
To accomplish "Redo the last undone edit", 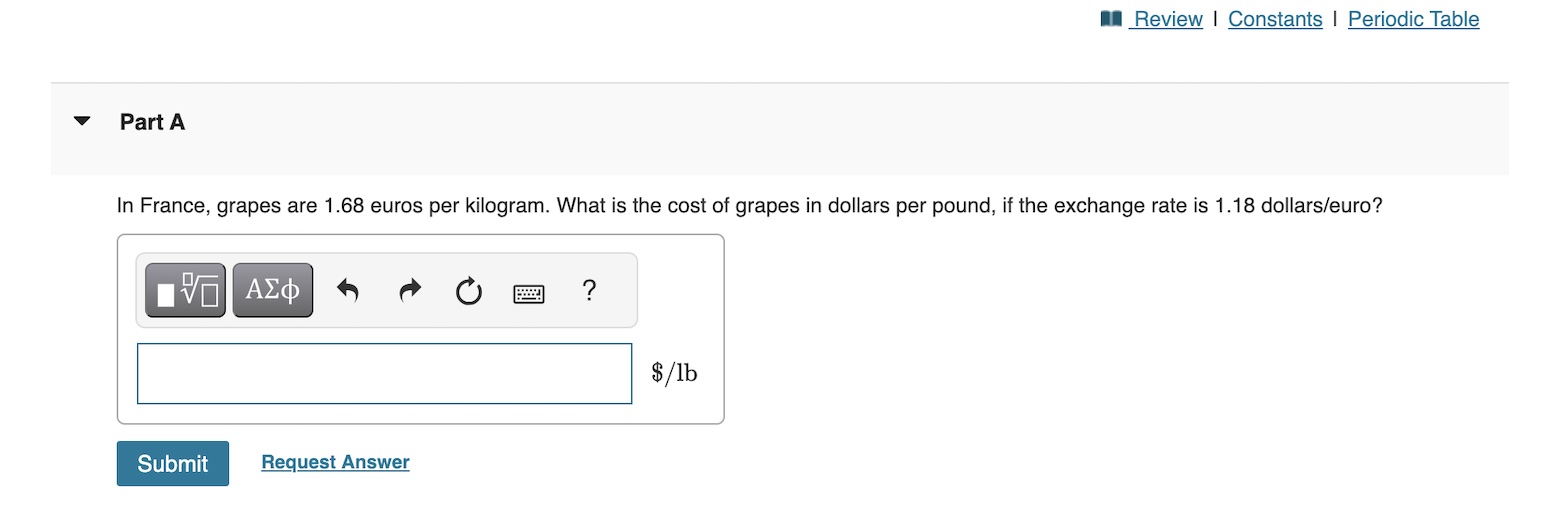I will [x=409, y=291].
